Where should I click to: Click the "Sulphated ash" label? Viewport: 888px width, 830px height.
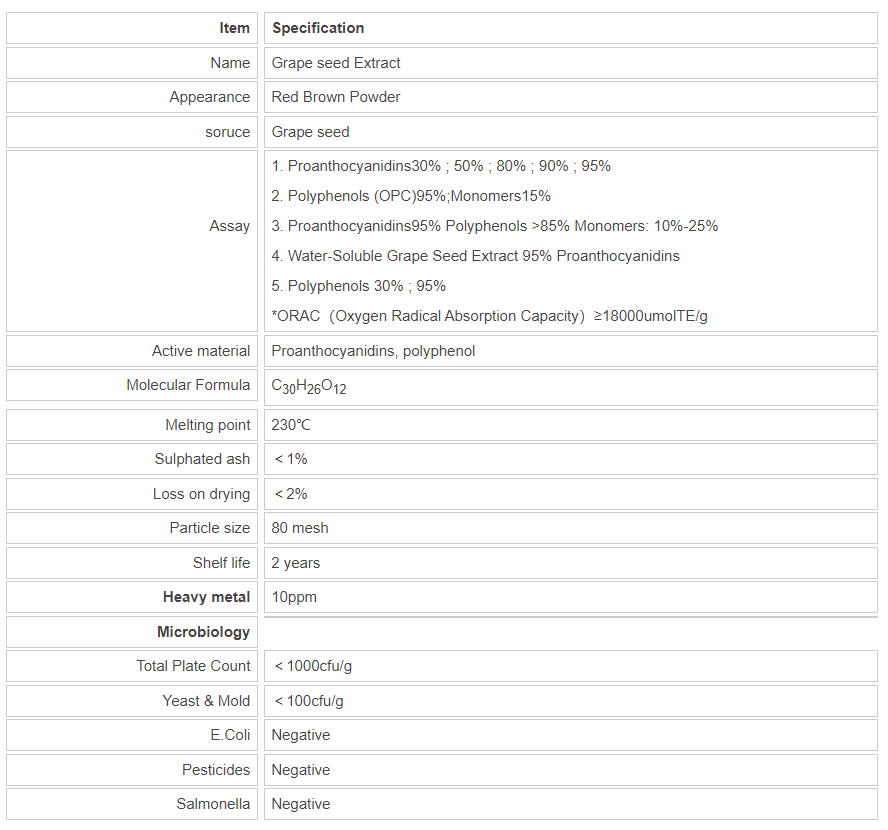(x=202, y=459)
